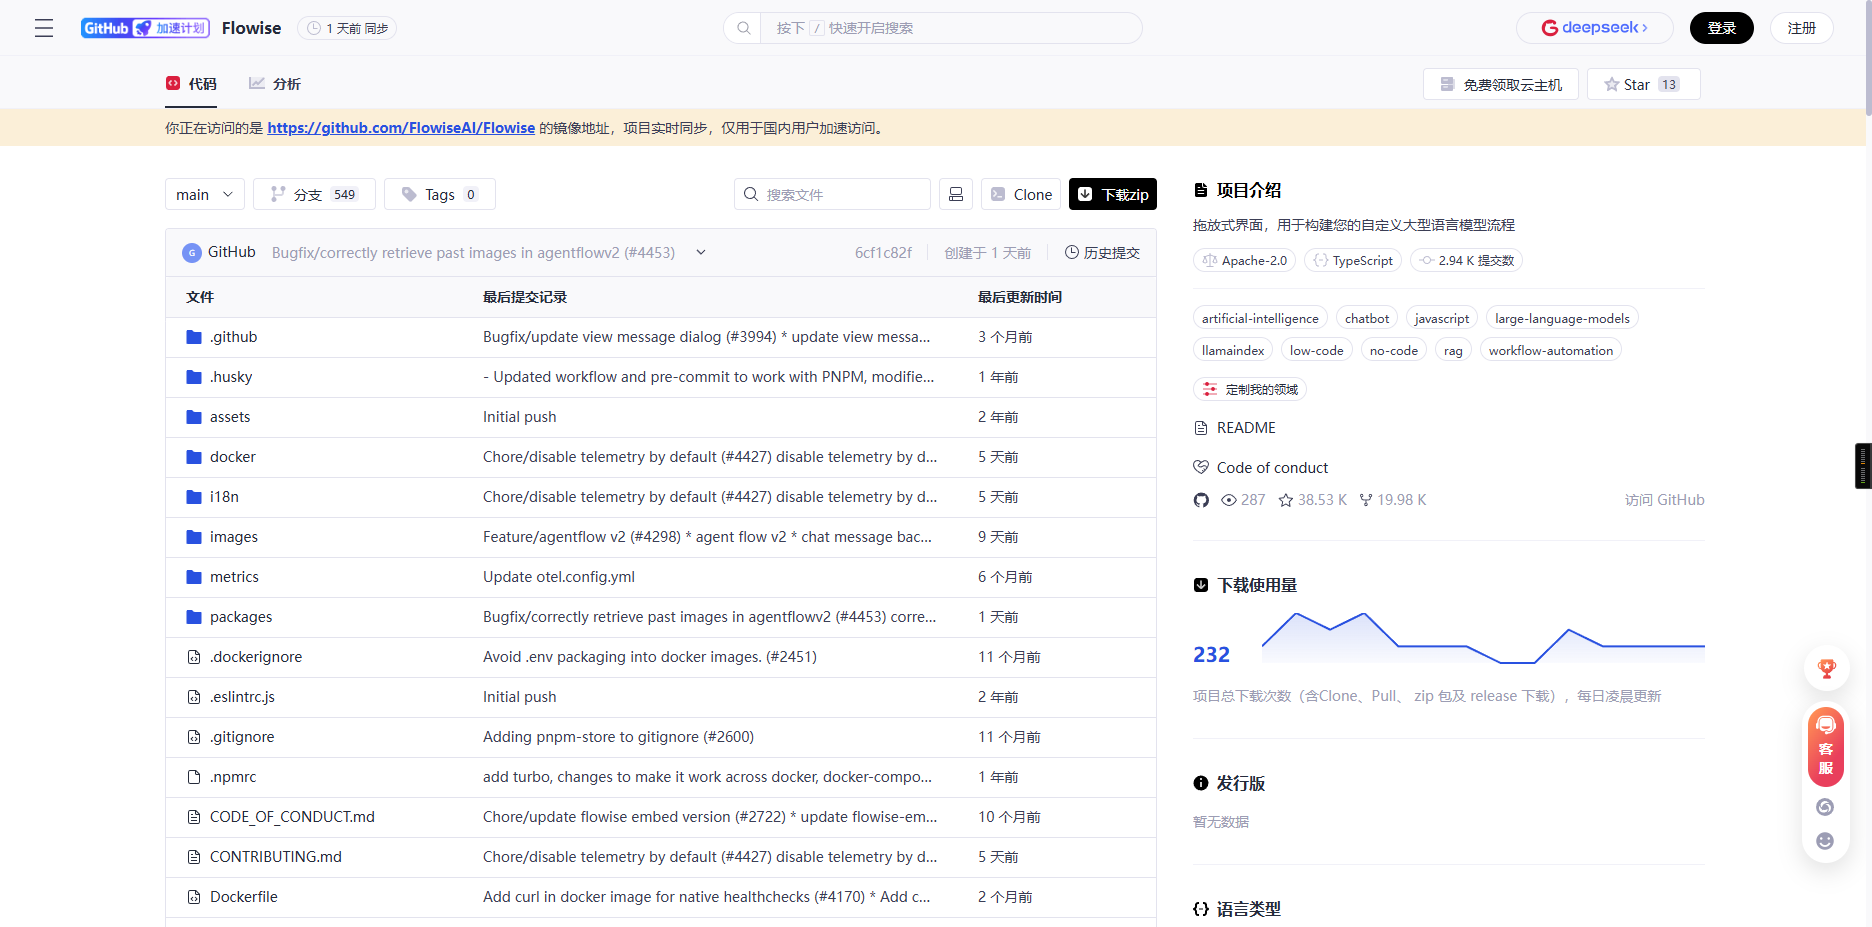Open the packages folder
Image resolution: width=1872 pixels, height=927 pixels.
coord(241,617)
